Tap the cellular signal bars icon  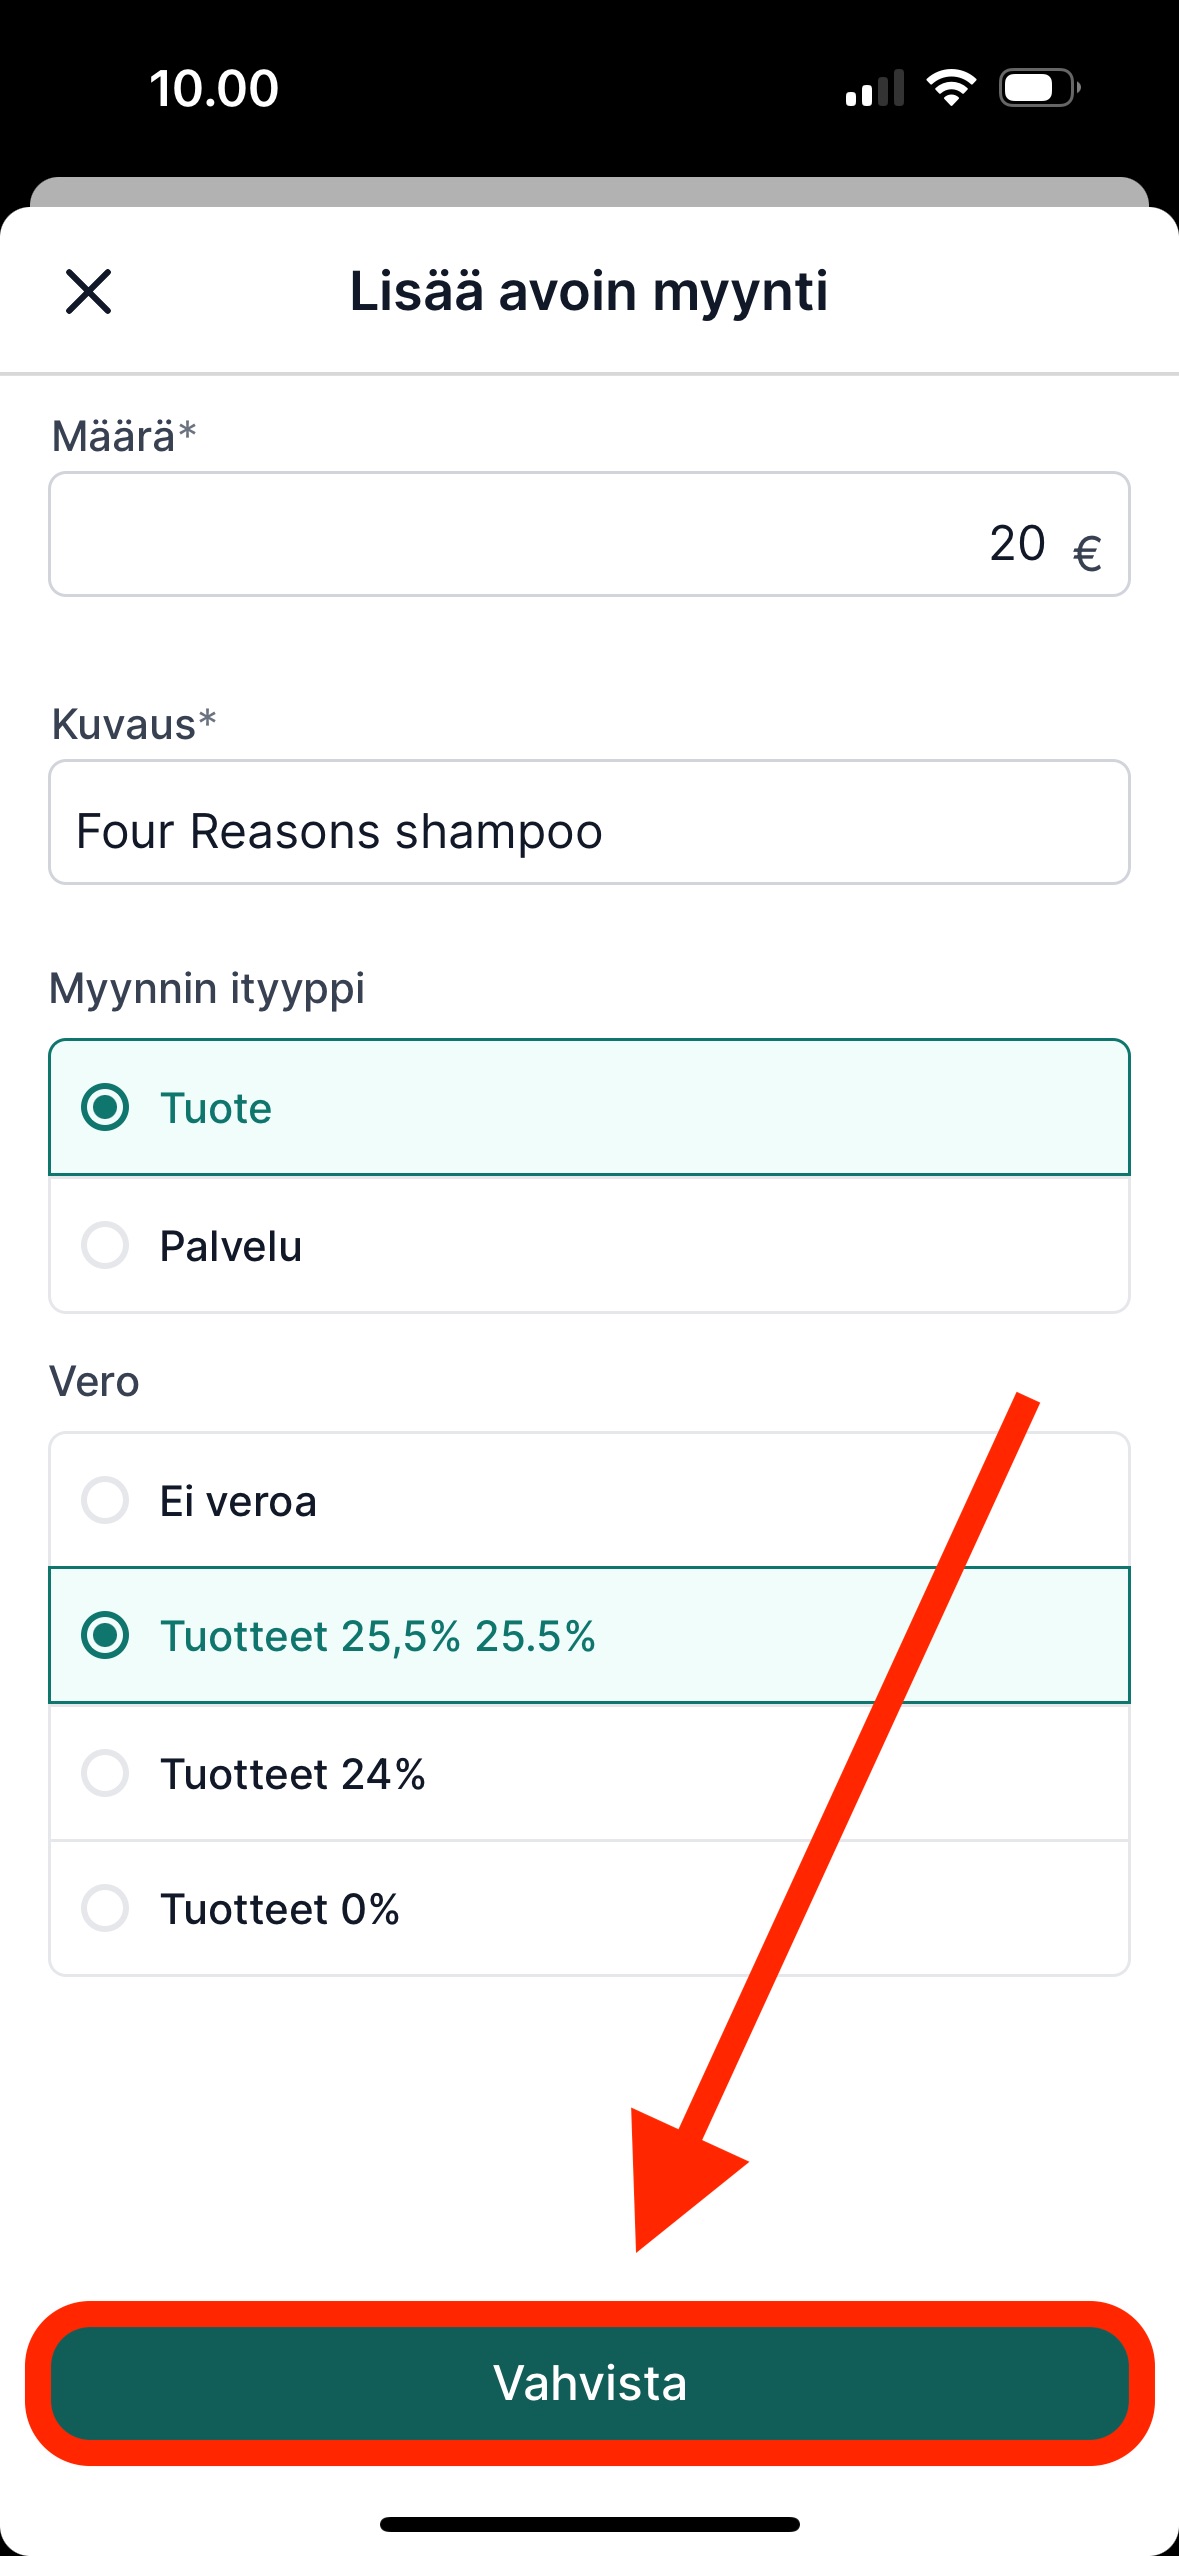click(x=875, y=88)
